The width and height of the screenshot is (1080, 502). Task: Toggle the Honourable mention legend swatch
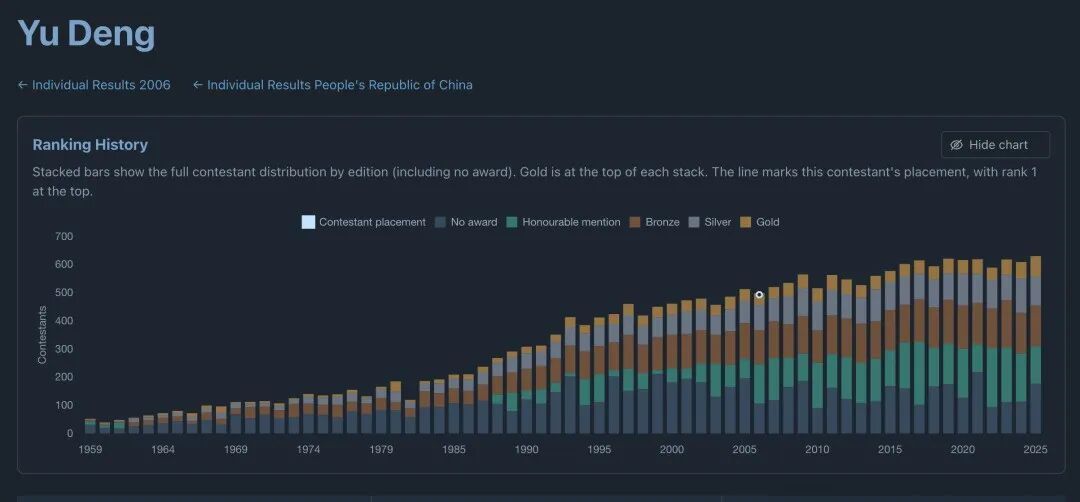tap(512, 222)
